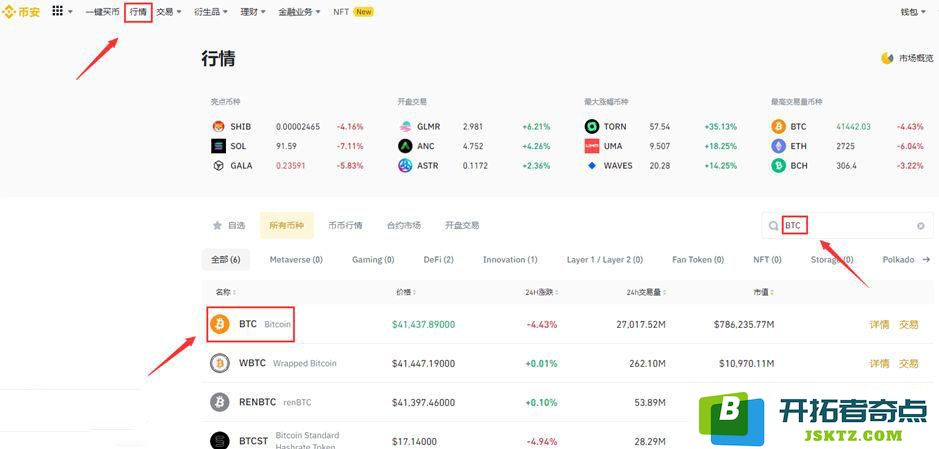Open 交易 link for WBTC row
Screen dimensions: 939x449
point(908,363)
